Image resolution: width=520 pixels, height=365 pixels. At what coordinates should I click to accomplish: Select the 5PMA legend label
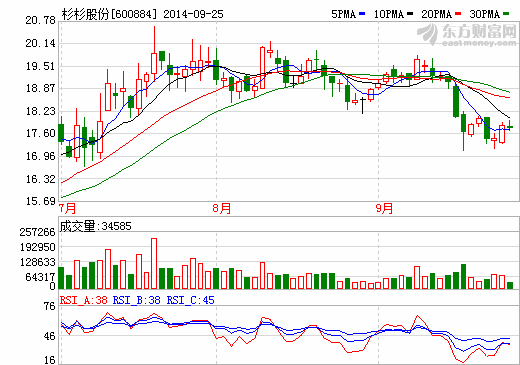pyautogui.click(x=344, y=14)
